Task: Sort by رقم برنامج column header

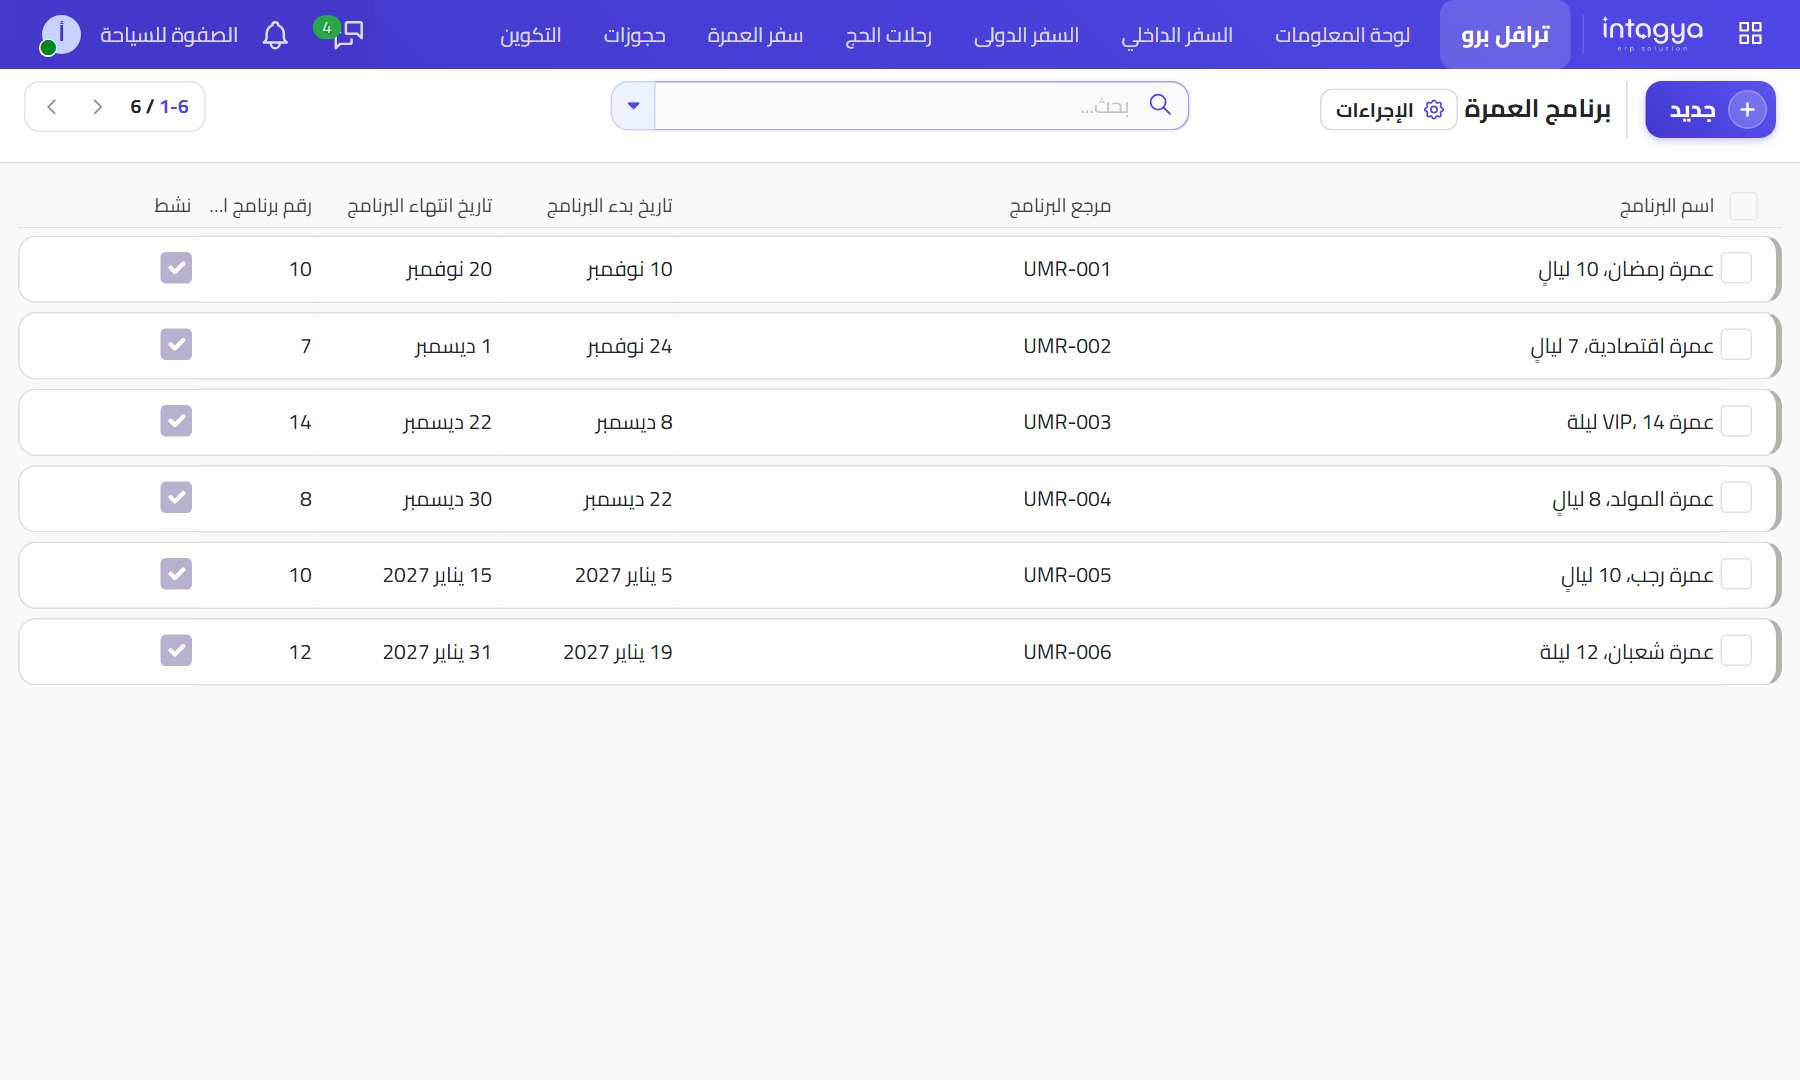Action: (260, 206)
